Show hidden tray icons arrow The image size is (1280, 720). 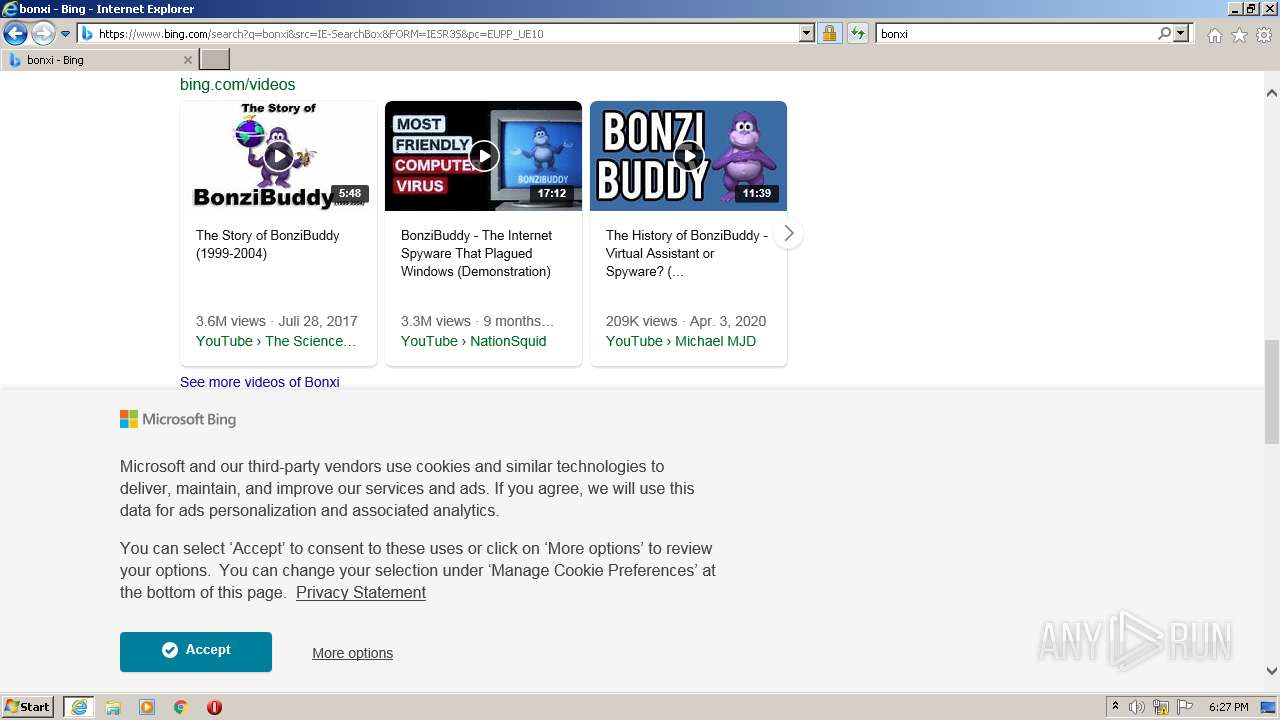point(1115,707)
